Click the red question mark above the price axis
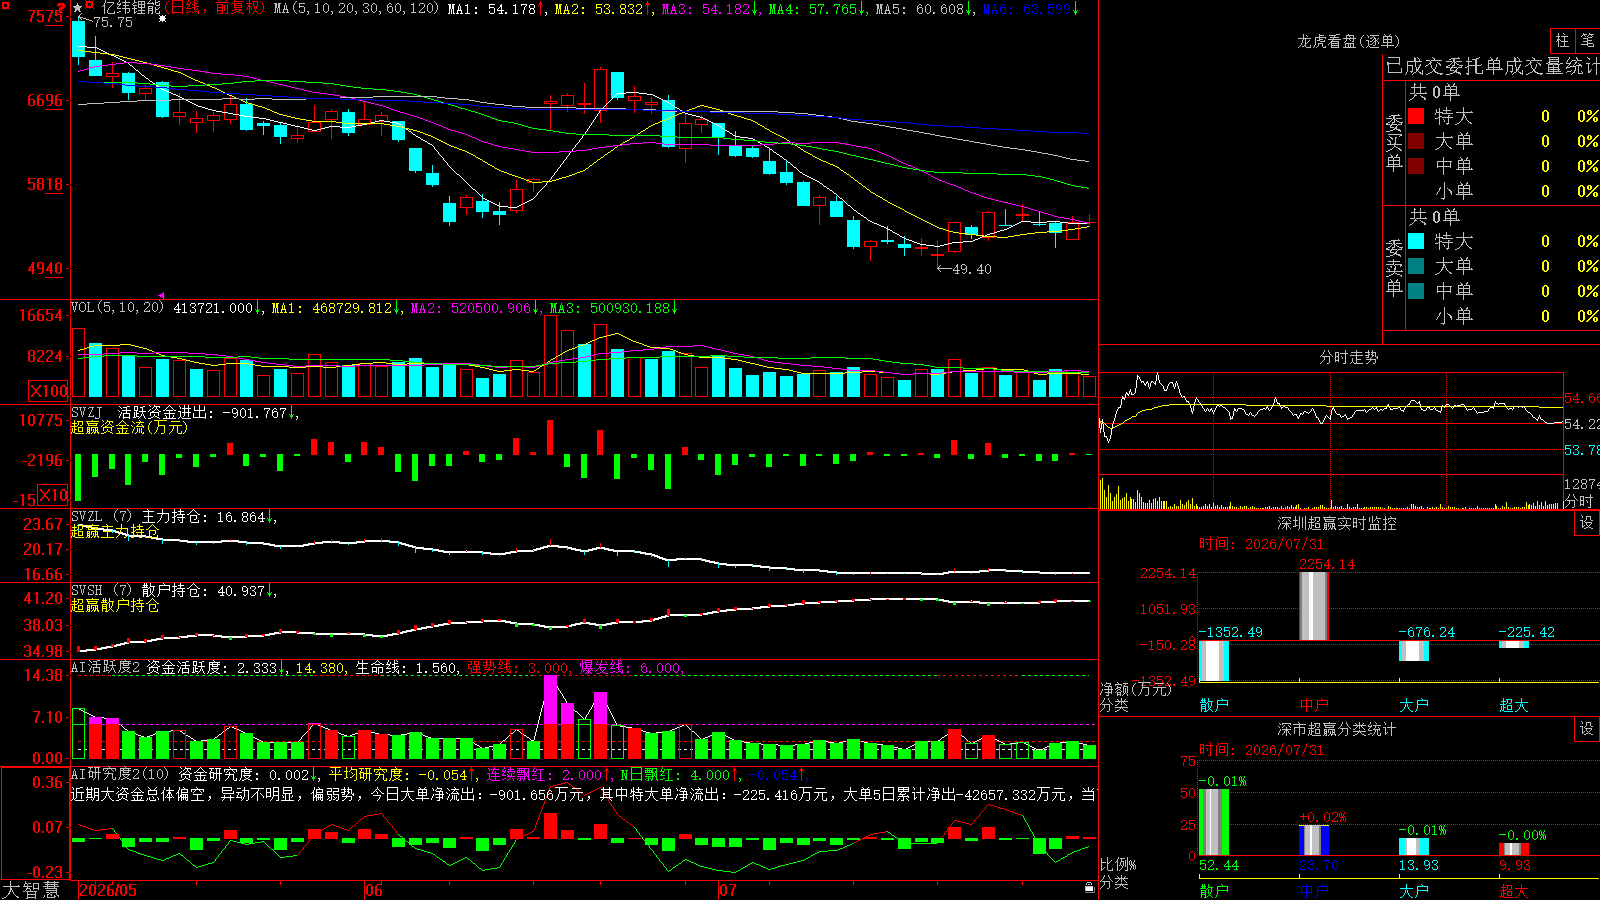 [61, 9]
